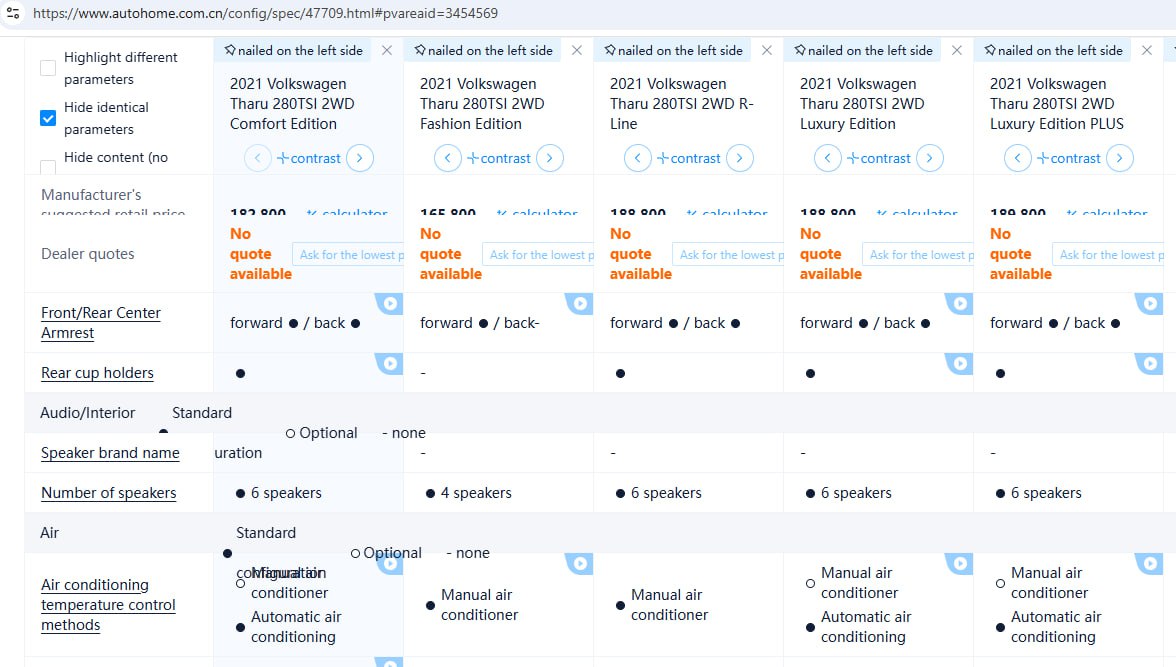1176x667 pixels.
Task: Enable the Highlight different parameters checkbox
Action: click(48, 68)
